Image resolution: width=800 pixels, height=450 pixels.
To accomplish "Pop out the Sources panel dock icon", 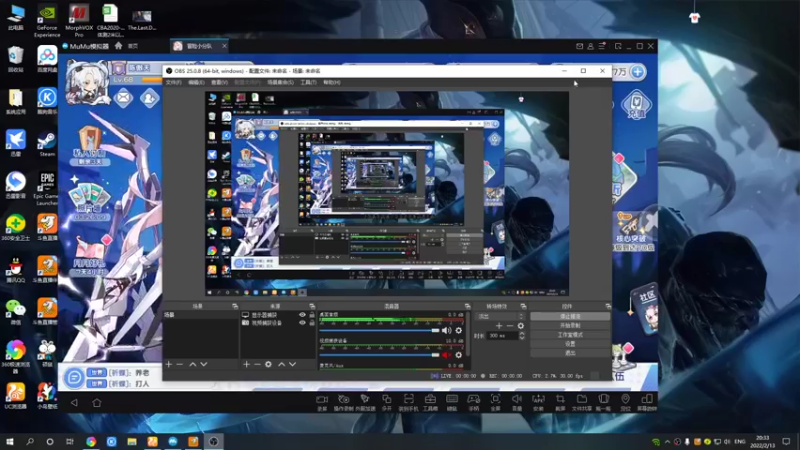I will coord(312,306).
